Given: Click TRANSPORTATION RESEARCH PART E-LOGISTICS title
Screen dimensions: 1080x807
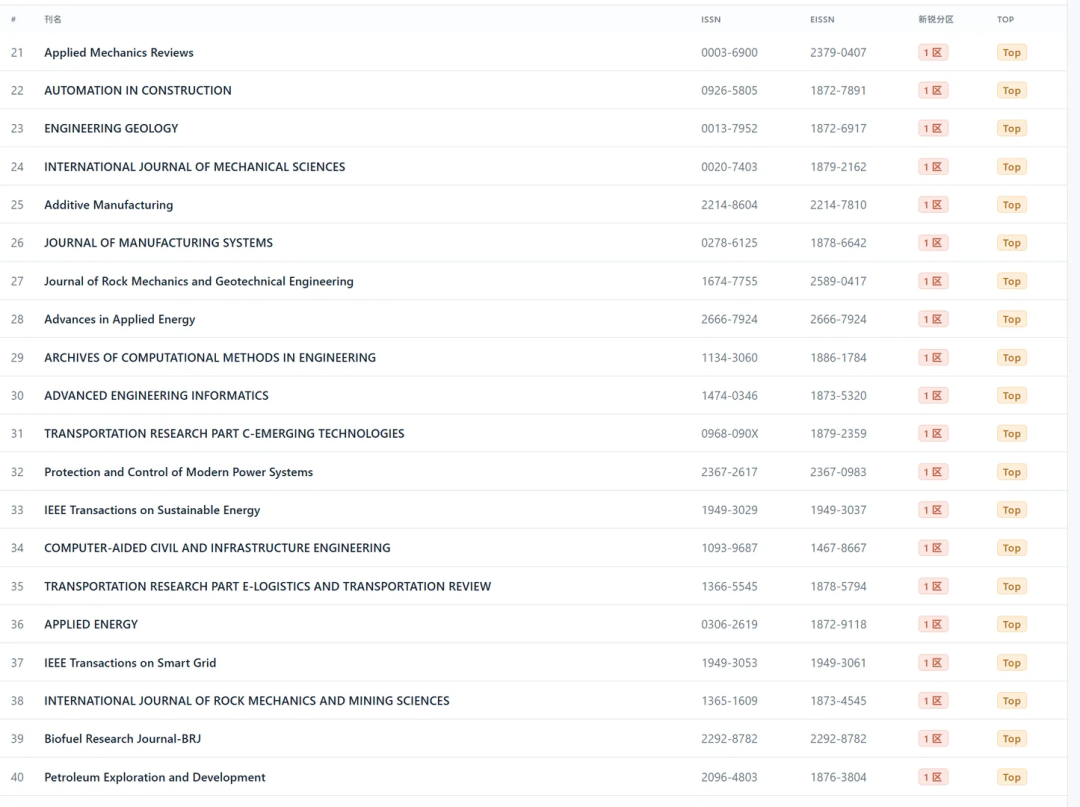Looking at the screenshot, I should click(267, 586).
